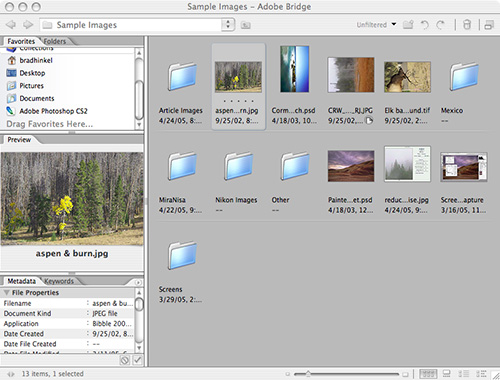The image size is (500, 380).
Task: Create a new folder via toolbar icon
Action: [x=408, y=25]
